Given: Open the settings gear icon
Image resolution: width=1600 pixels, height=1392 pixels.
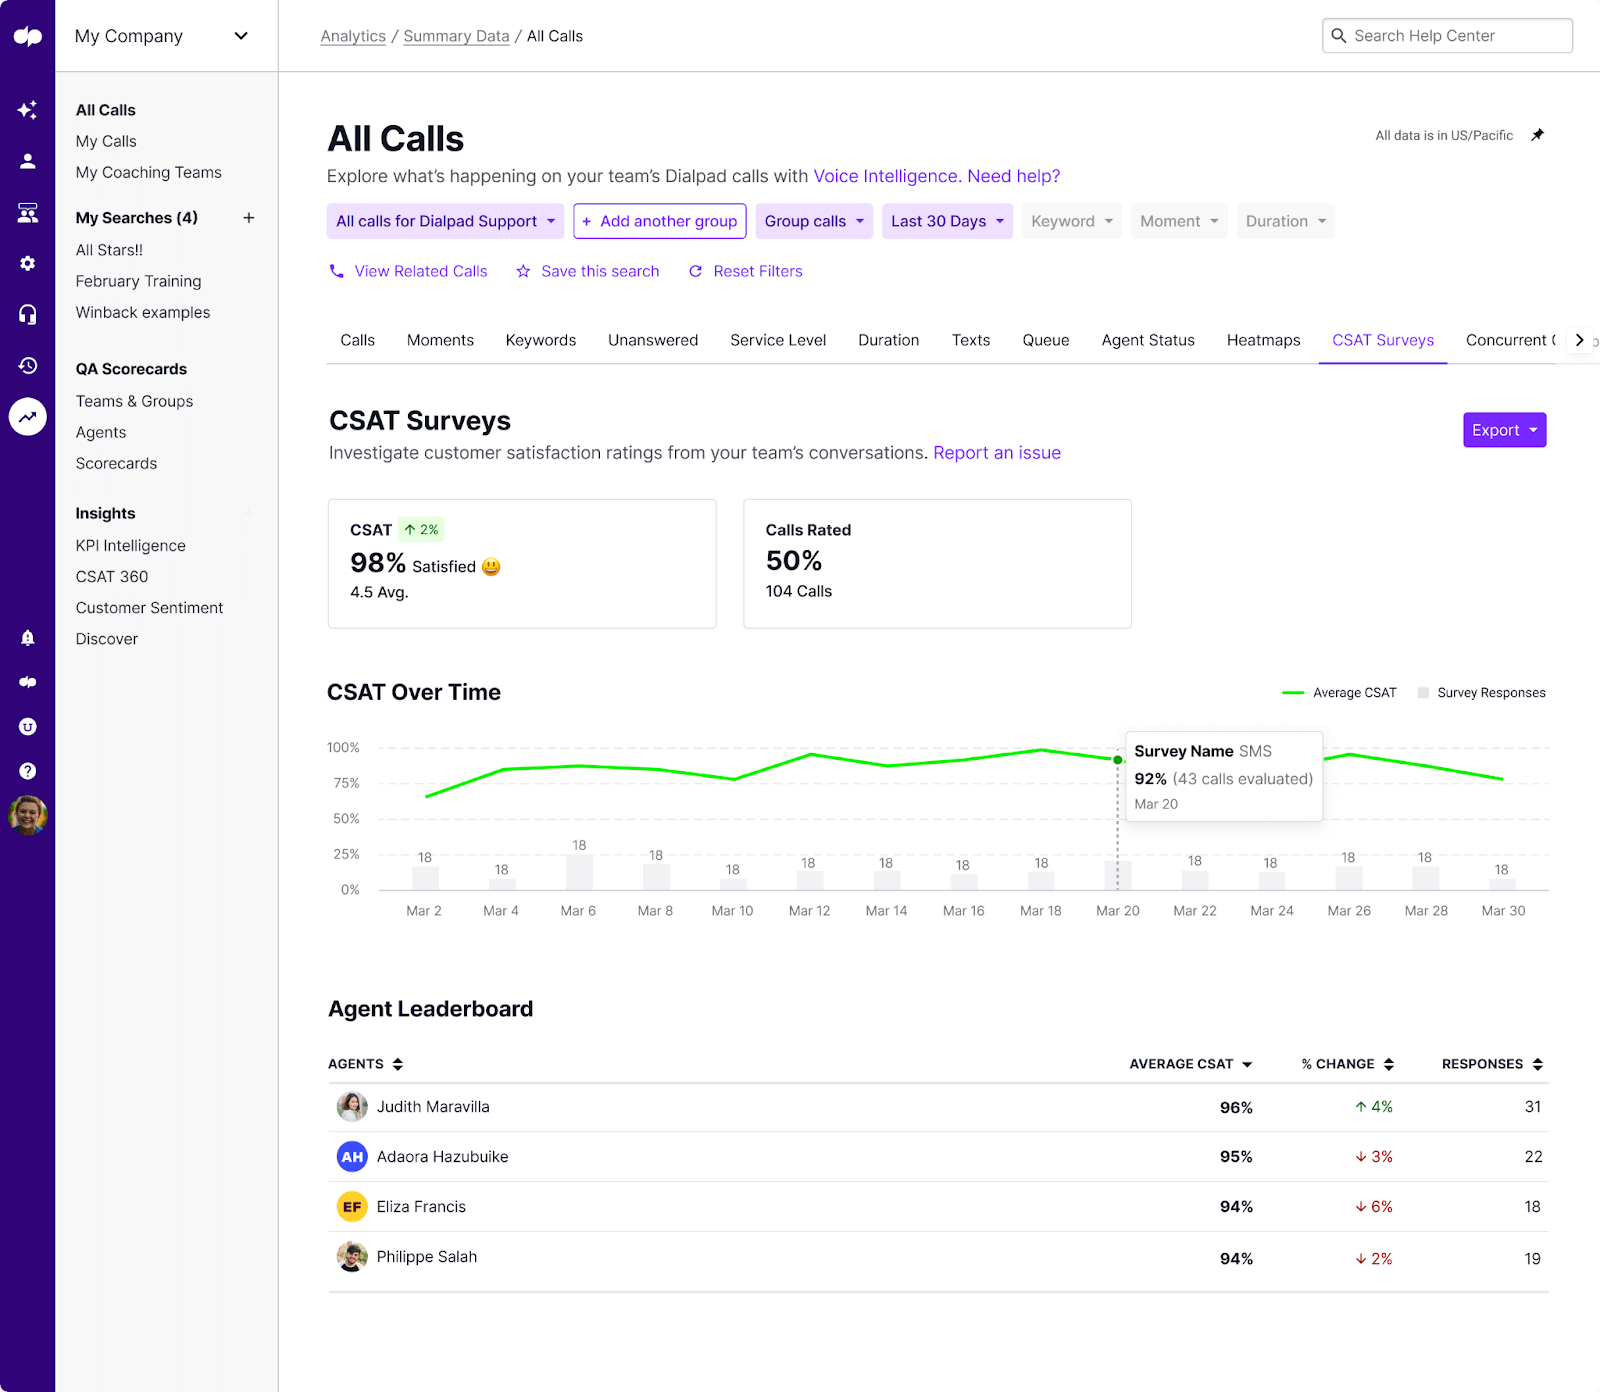Looking at the screenshot, I should [27, 263].
